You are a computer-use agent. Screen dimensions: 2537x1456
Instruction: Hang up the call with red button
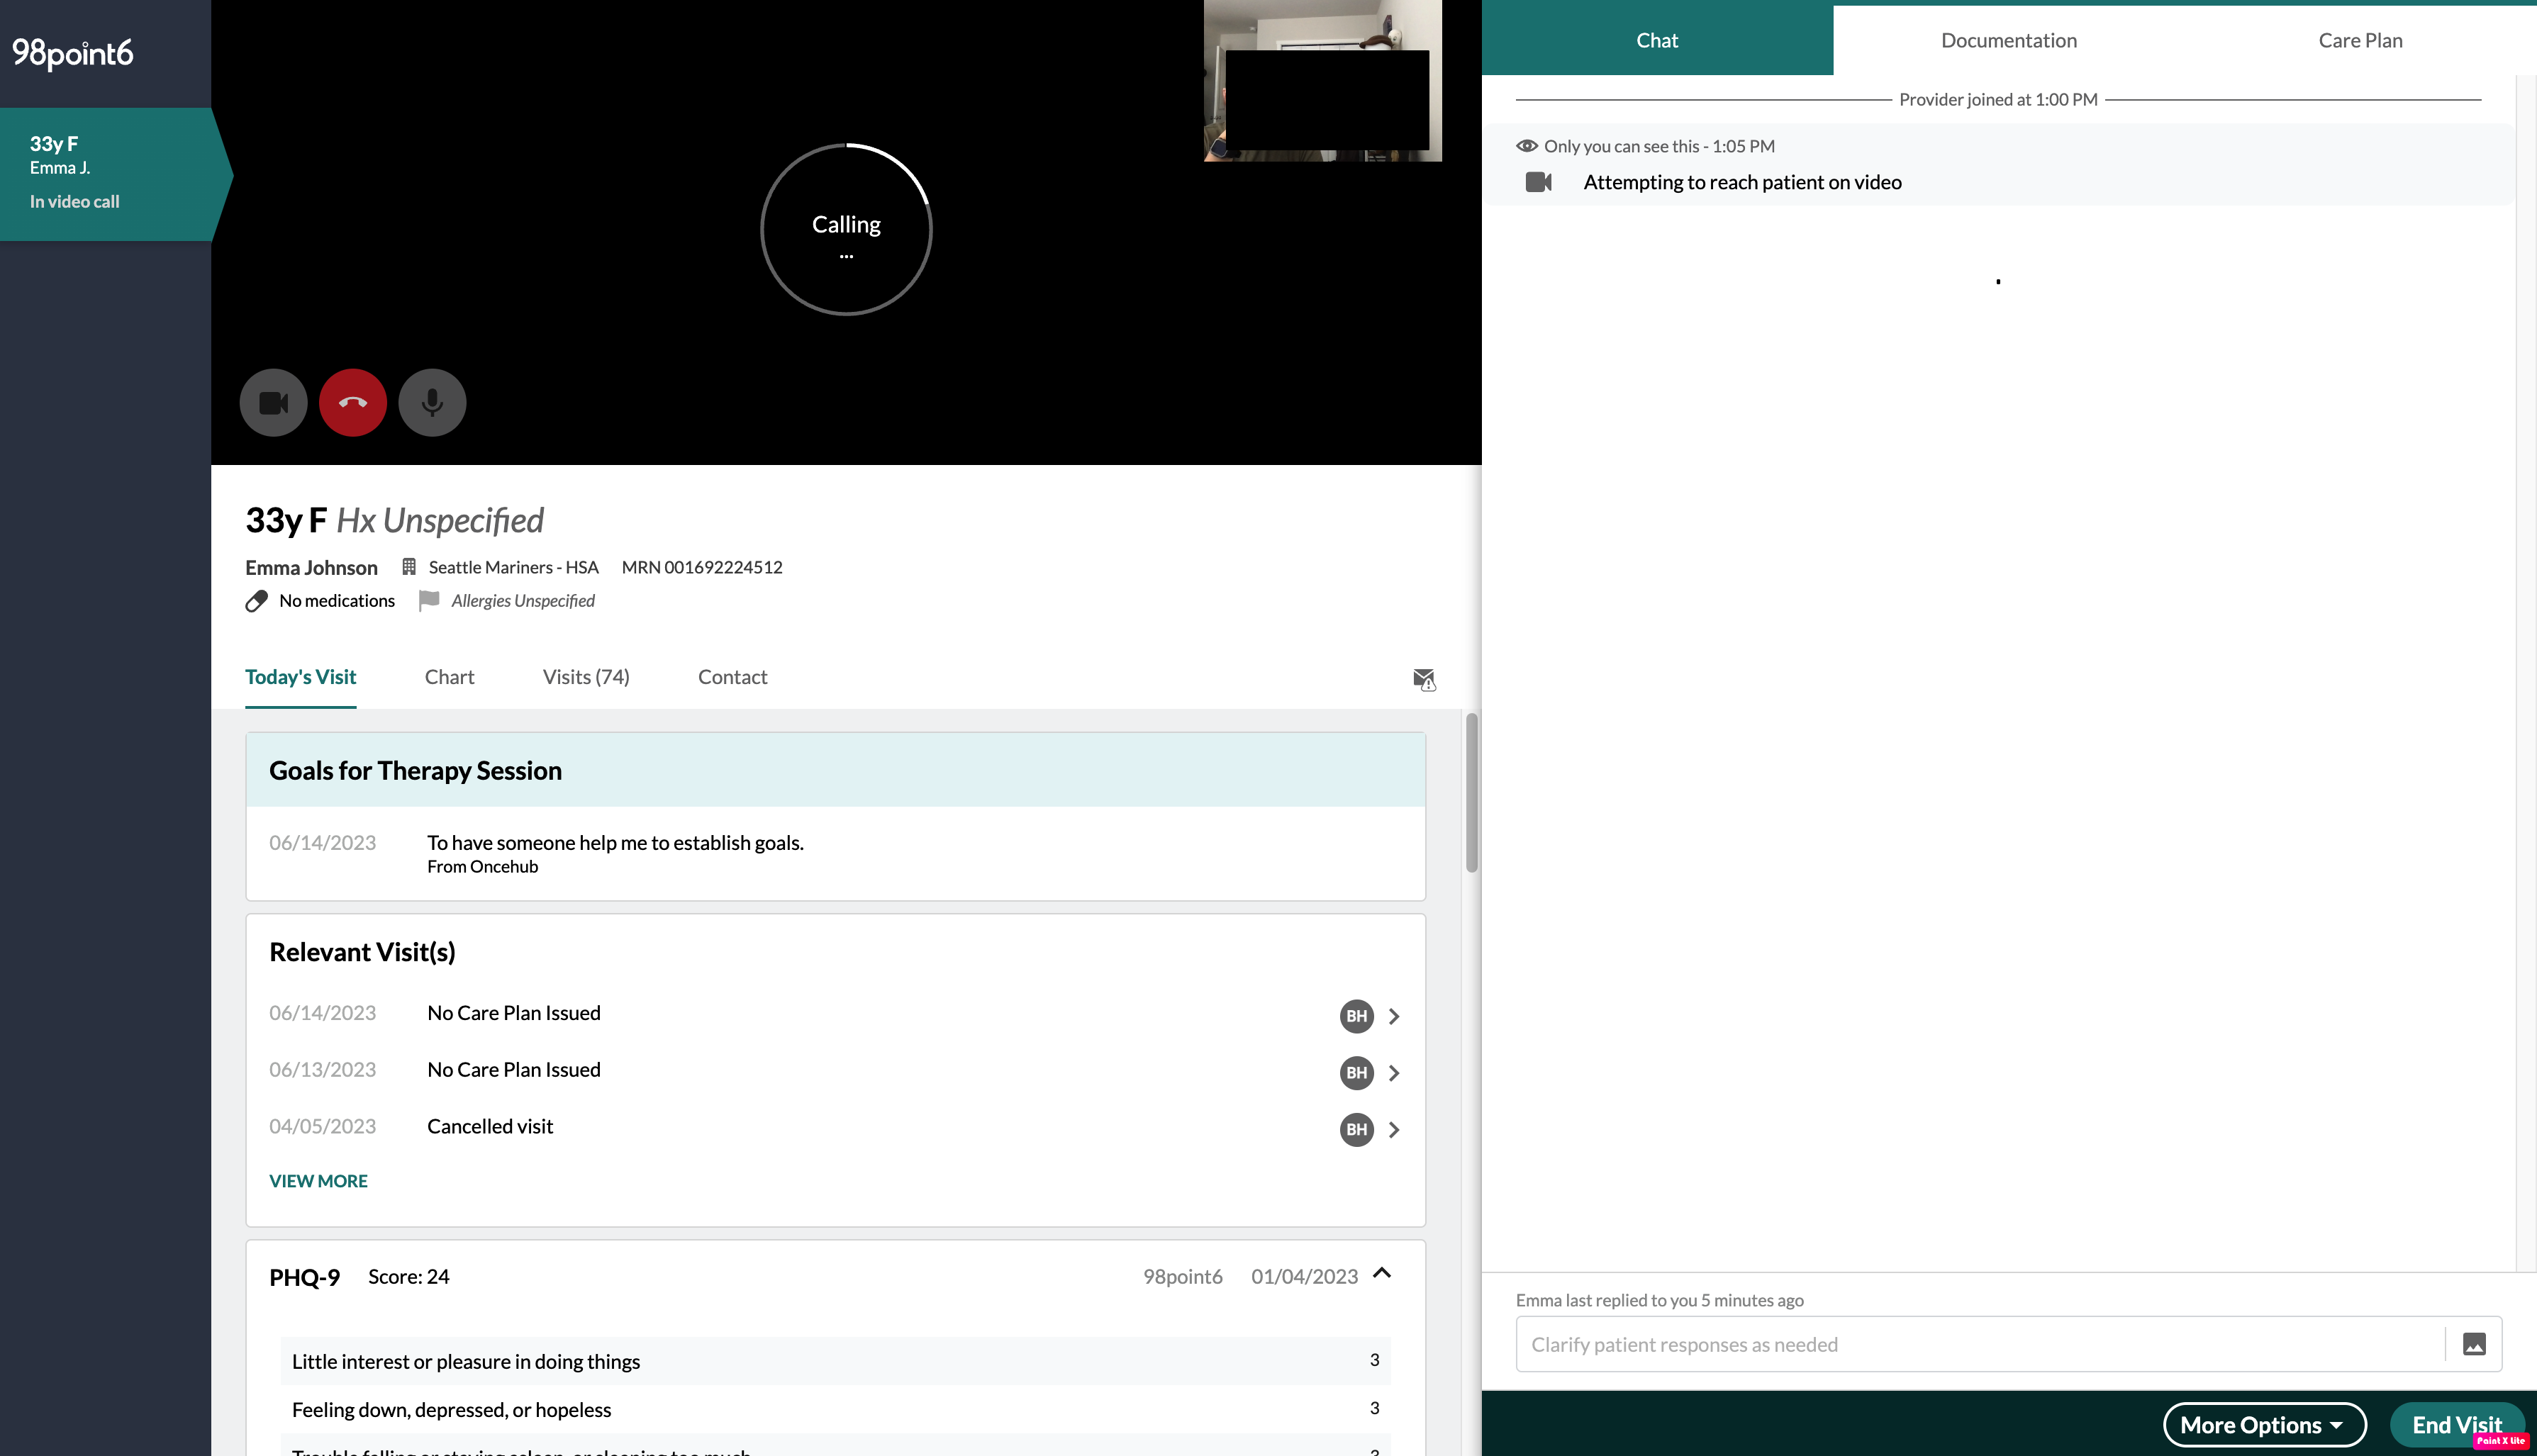[x=353, y=403]
